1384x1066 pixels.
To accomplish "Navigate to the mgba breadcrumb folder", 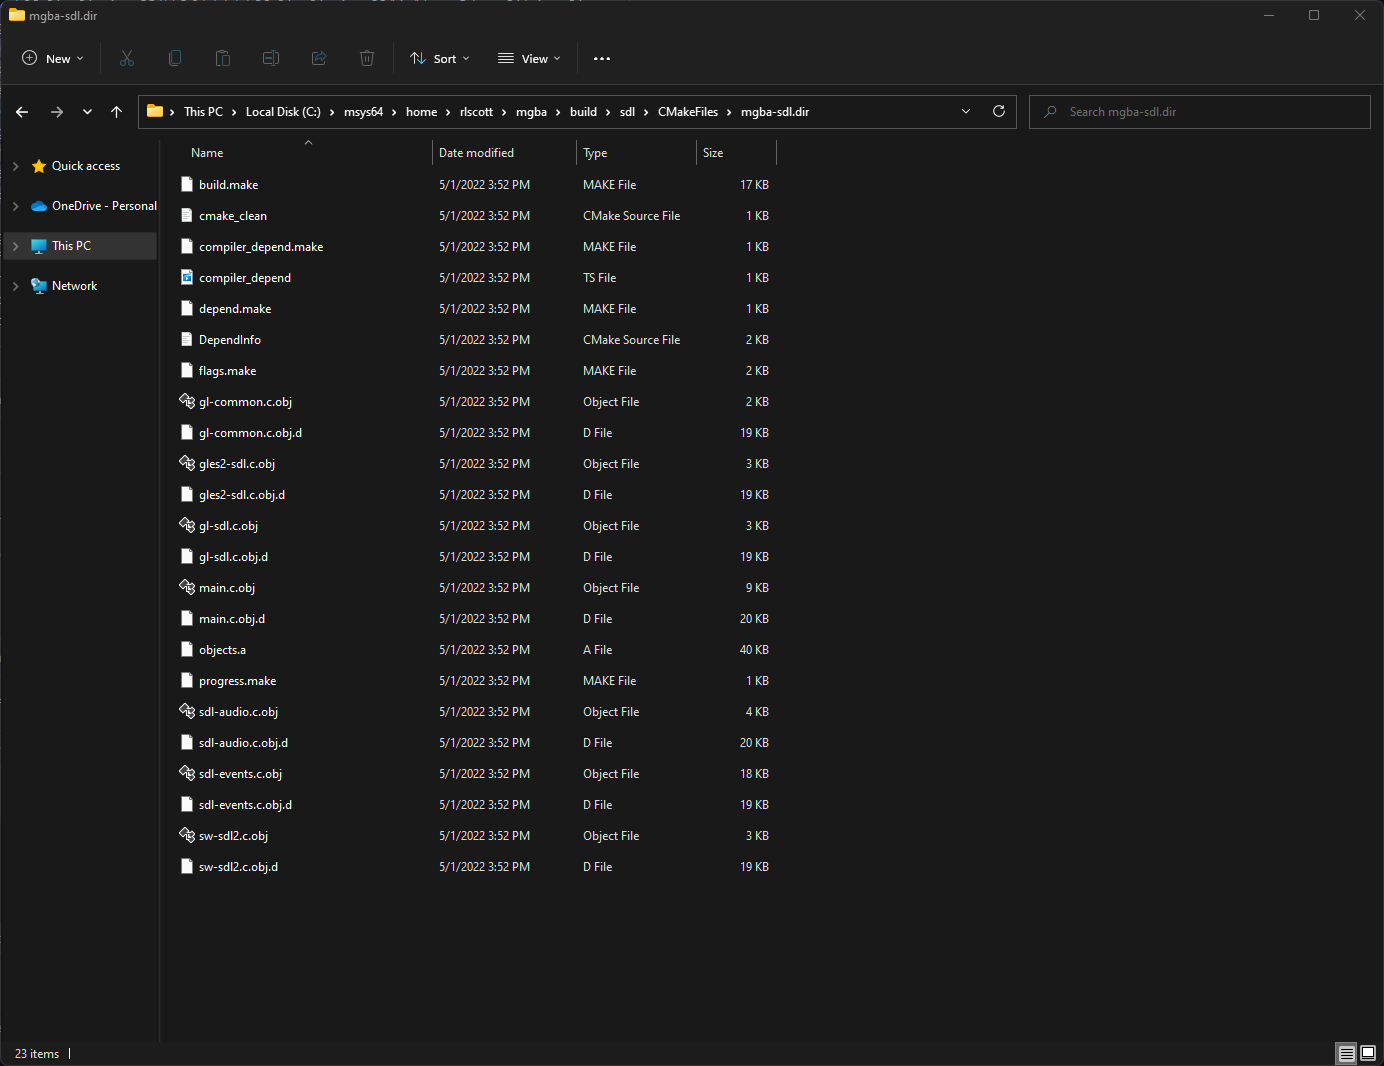I will (532, 111).
